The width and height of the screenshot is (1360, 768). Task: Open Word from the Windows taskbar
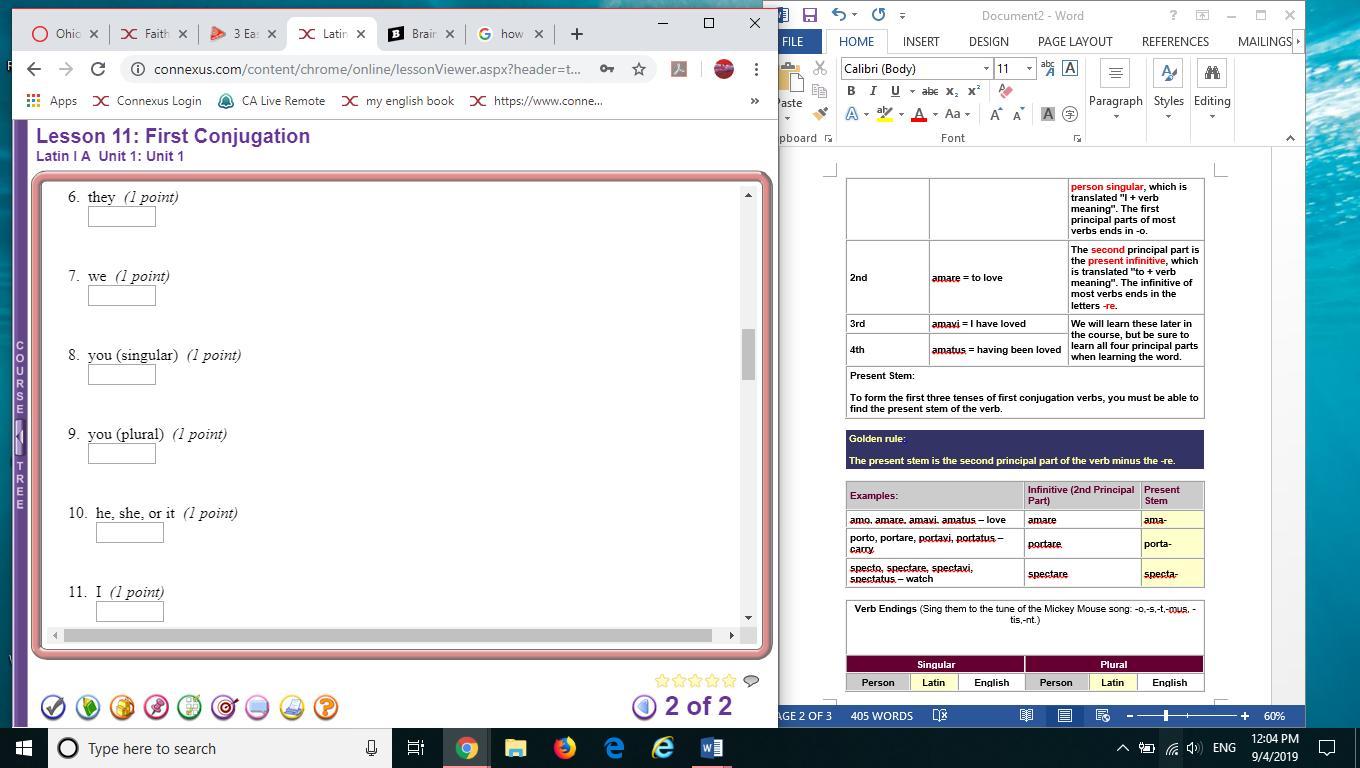click(711, 748)
